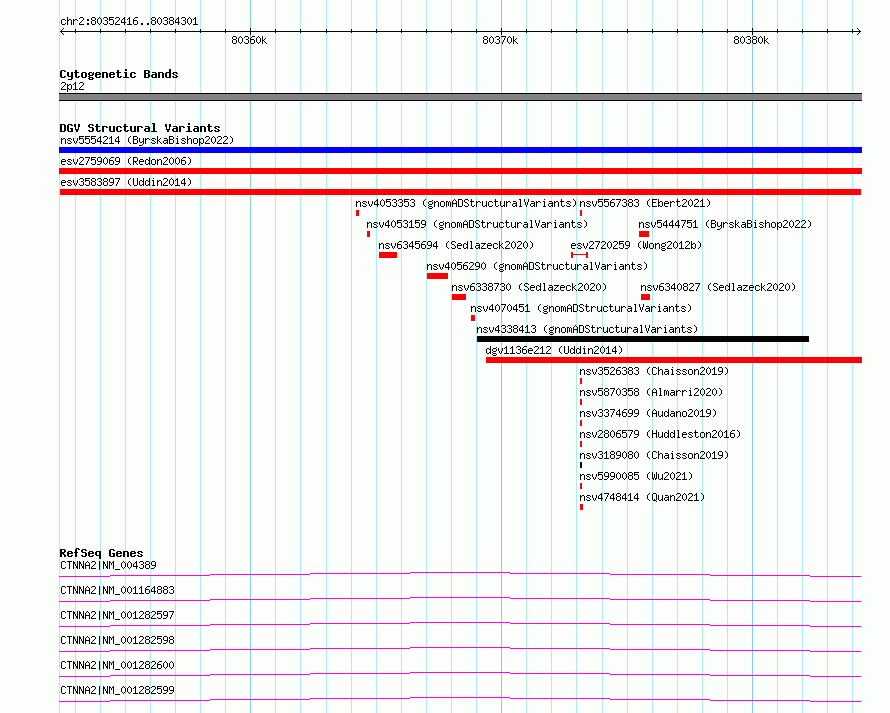Click nsv3189080 (Chaisson2019) label
This screenshot has height=713, width=890.
(654, 455)
